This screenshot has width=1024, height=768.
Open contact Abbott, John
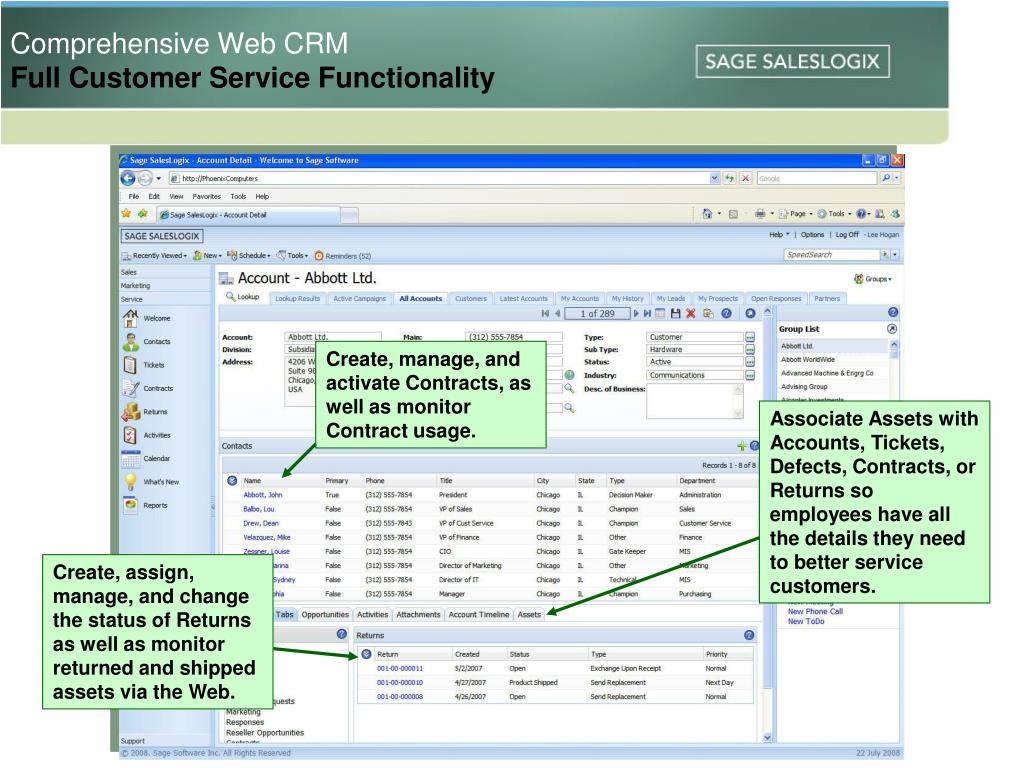click(263, 495)
